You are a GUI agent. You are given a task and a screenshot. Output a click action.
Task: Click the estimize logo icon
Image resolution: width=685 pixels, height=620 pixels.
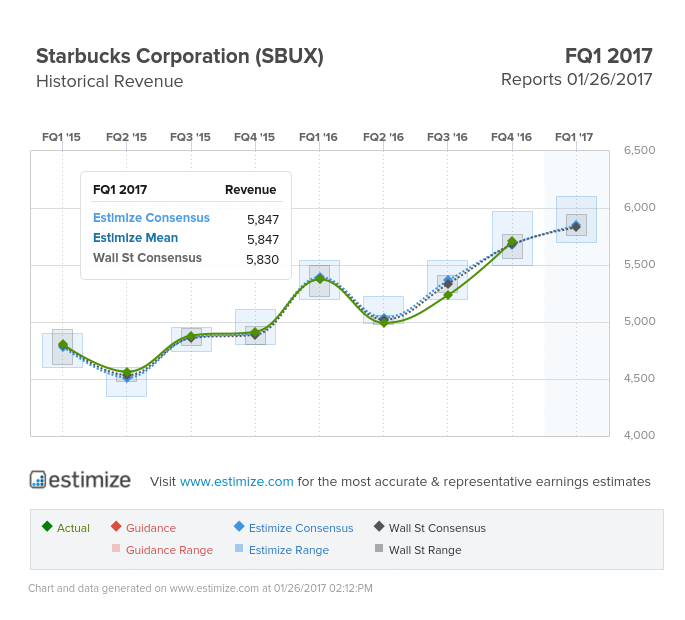point(38,480)
